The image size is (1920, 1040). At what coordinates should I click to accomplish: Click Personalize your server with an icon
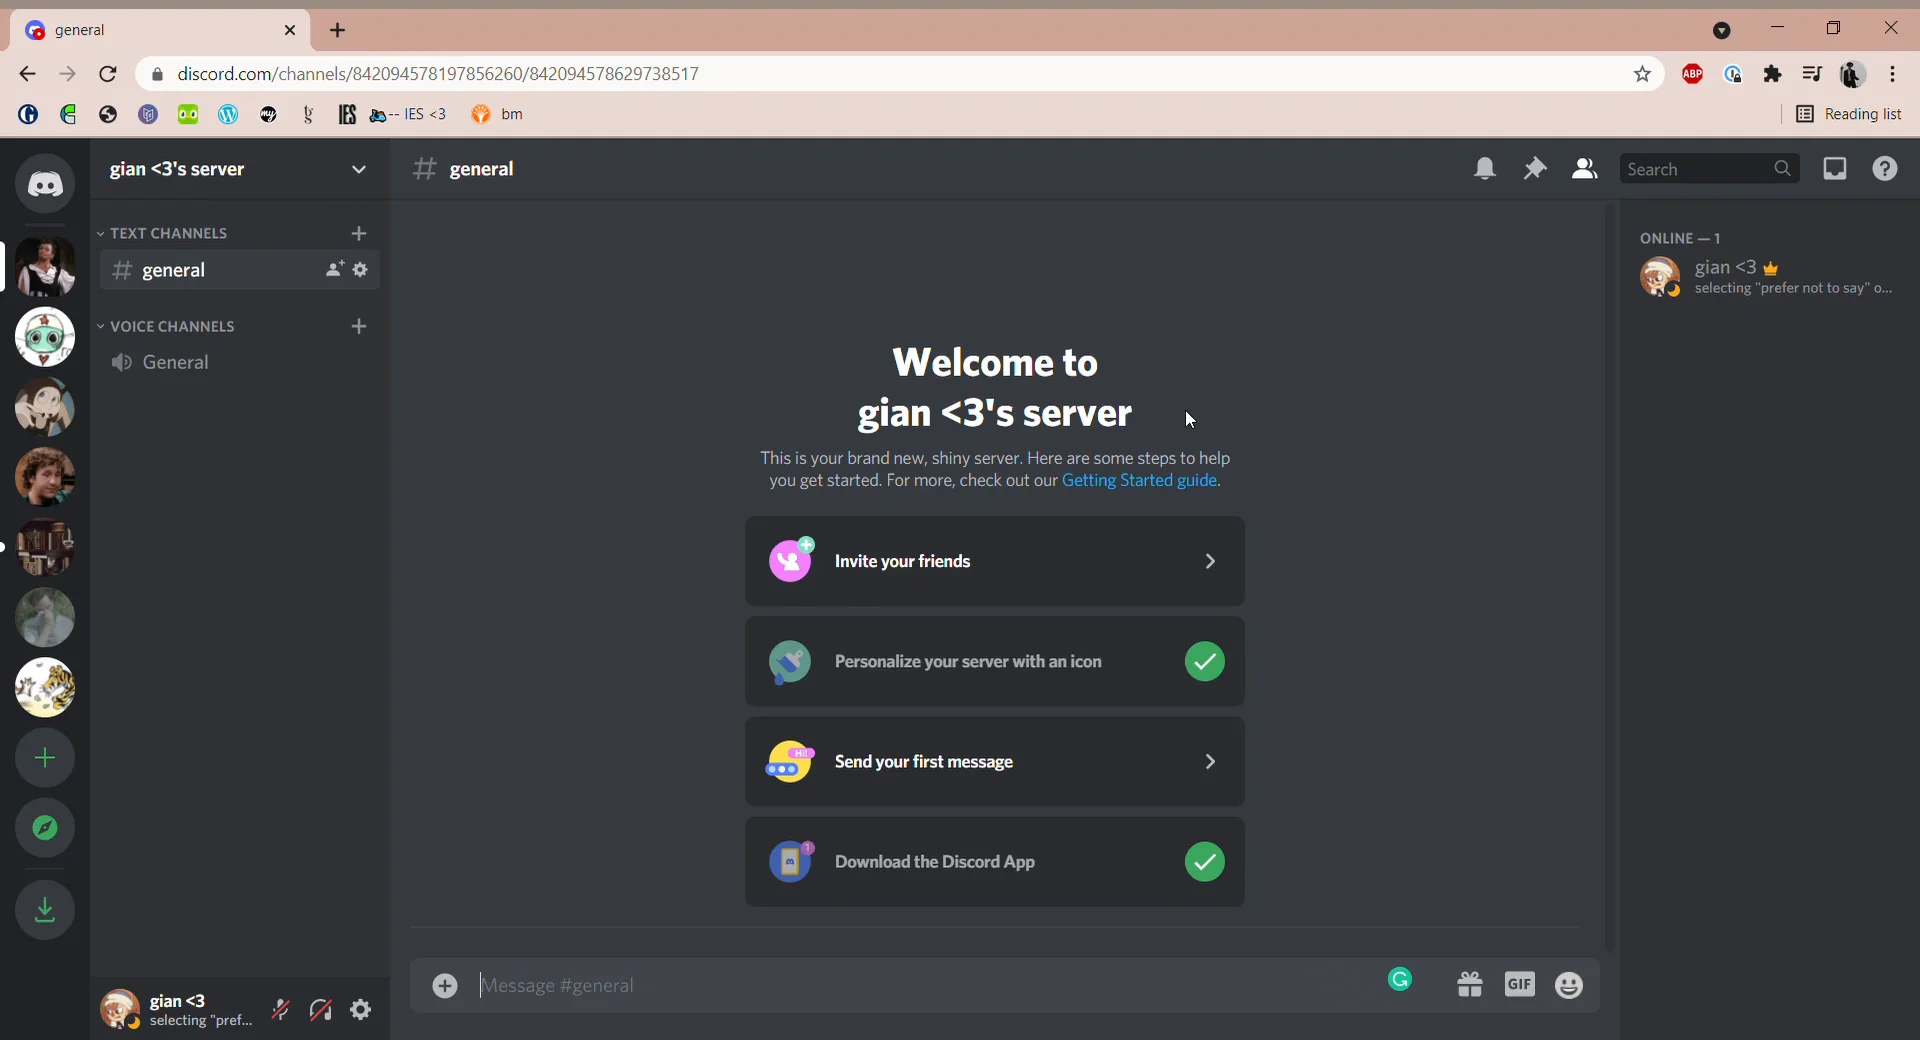(995, 661)
